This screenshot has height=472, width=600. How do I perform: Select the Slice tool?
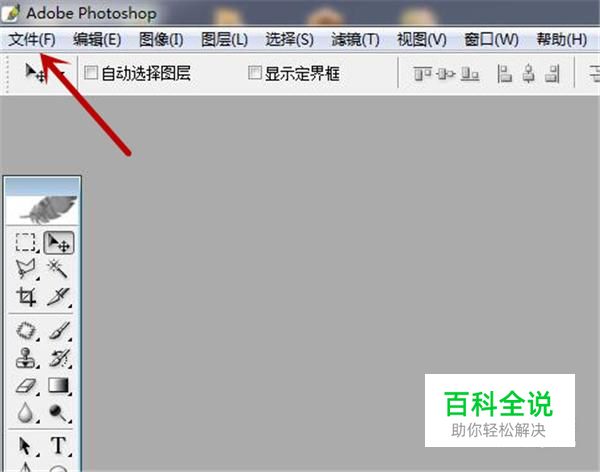point(58,296)
